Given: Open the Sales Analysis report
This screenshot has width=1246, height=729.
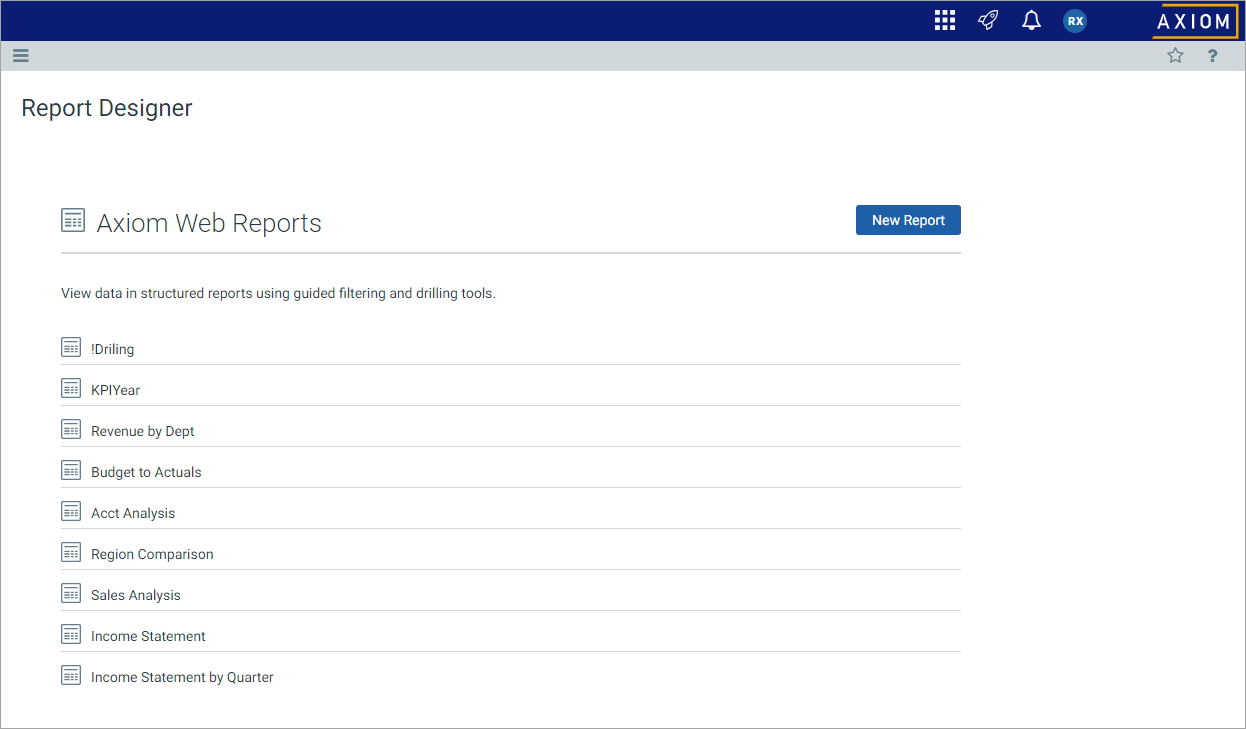Looking at the screenshot, I should pyautogui.click(x=136, y=595).
